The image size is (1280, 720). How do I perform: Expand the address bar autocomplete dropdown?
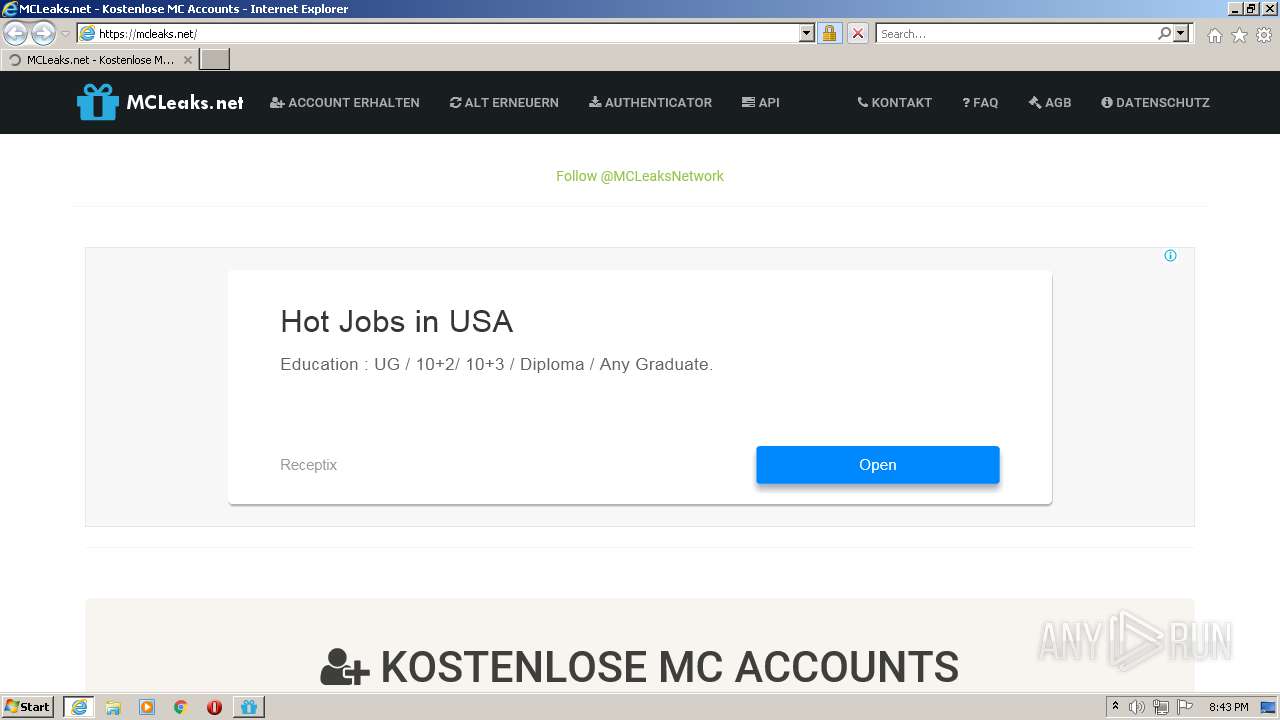(x=806, y=33)
